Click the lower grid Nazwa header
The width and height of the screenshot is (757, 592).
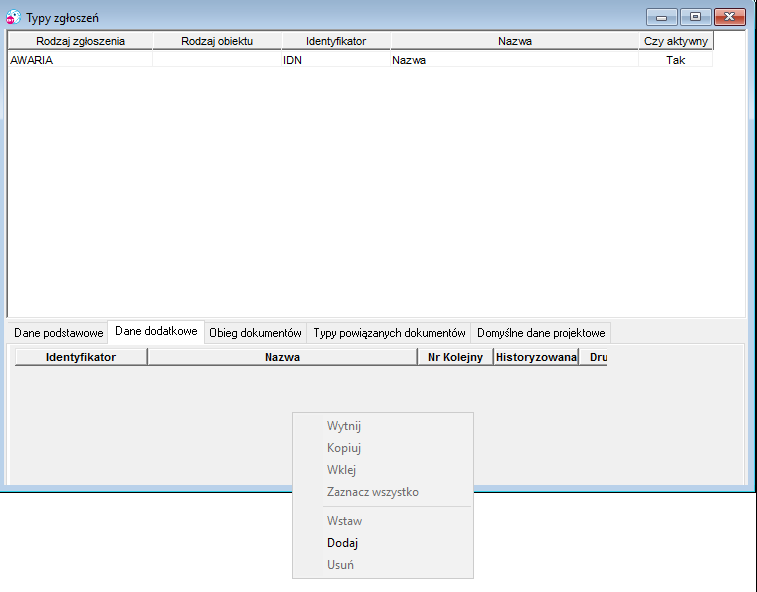click(x=282, y=357)
